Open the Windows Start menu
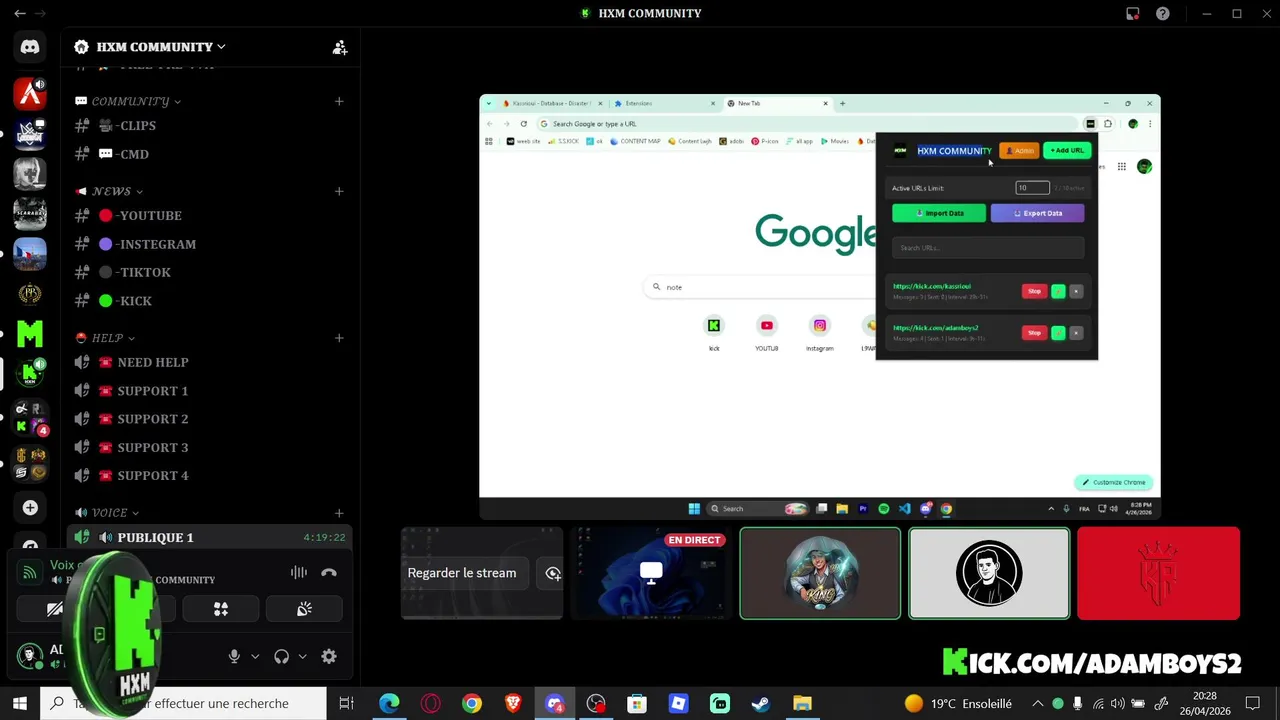Screen dimensions: 1280x720 19,704
